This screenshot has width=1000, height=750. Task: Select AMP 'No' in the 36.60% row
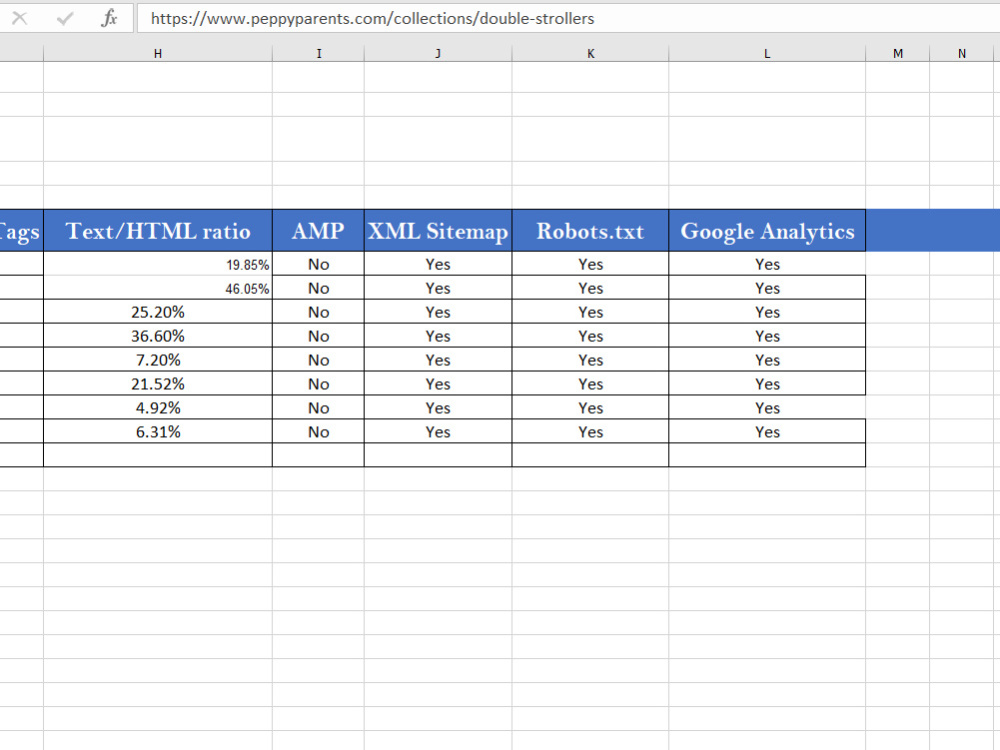318,336
